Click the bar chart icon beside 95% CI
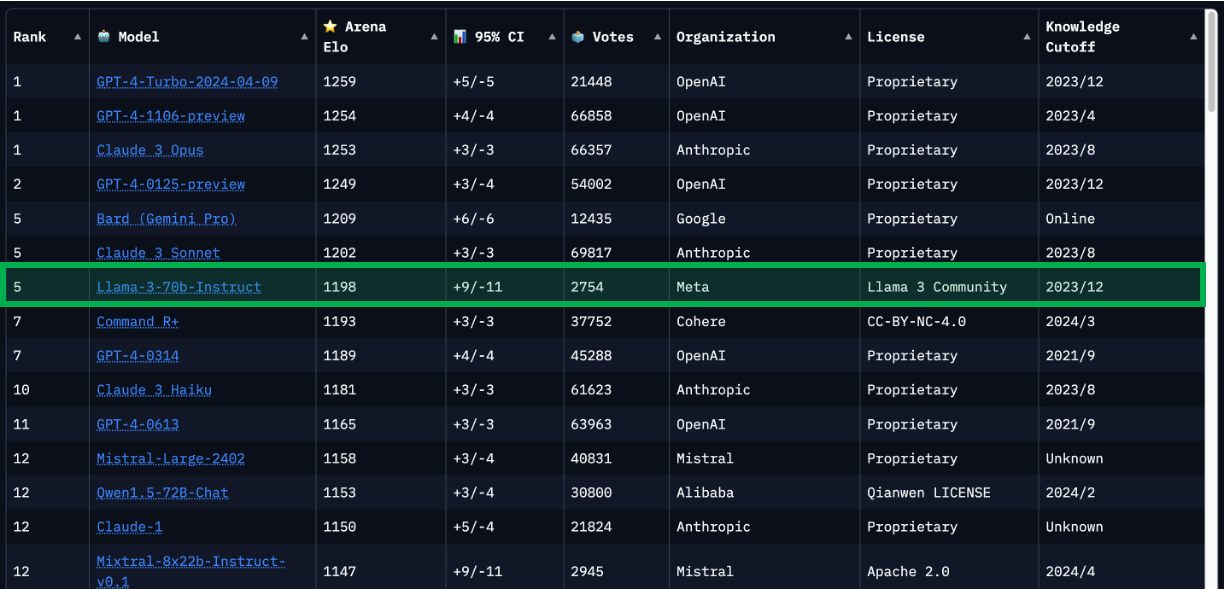Viewport: 1224px width, 590px height. (x=460, y=37)
